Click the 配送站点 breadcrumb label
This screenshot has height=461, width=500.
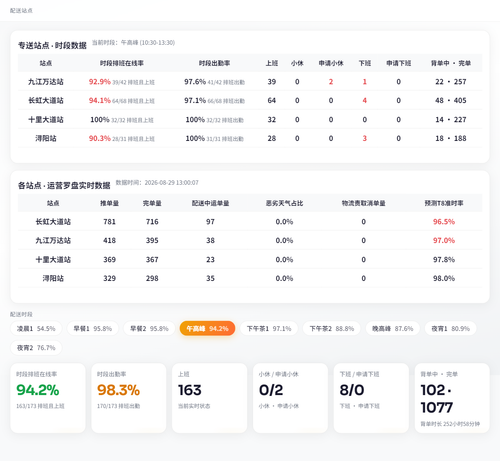click(21, 11)
